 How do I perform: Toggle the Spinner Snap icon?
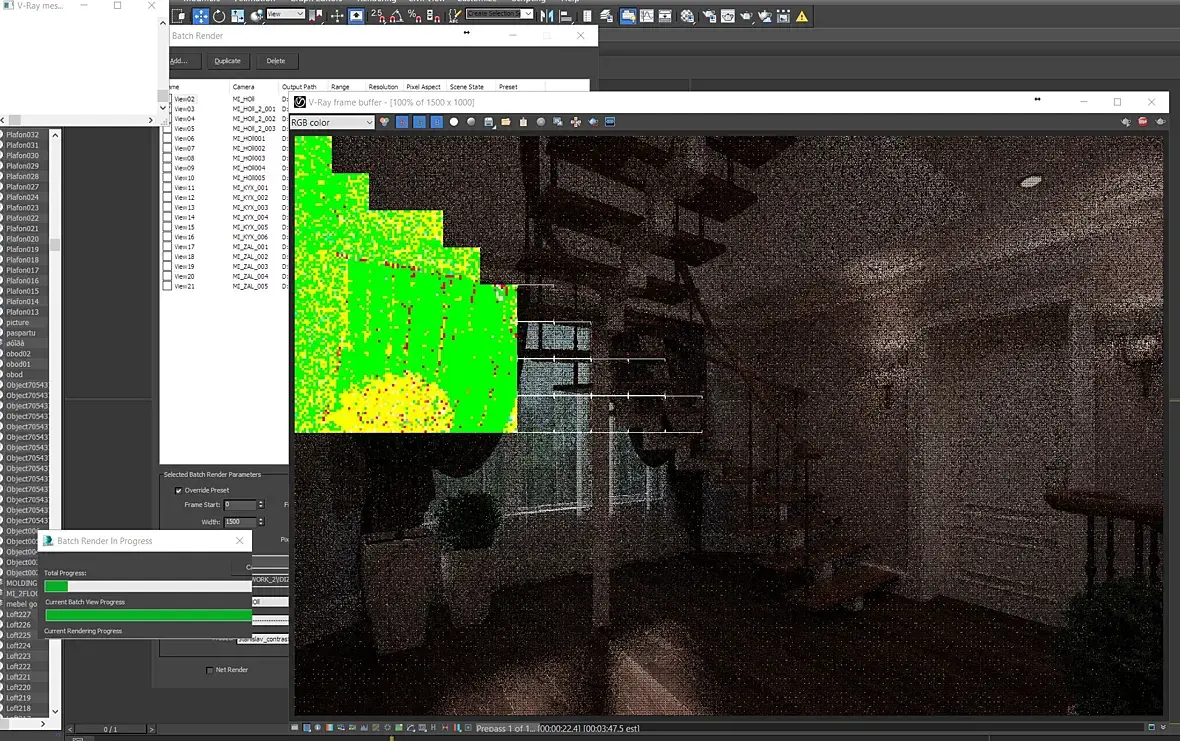click(433, 16)
